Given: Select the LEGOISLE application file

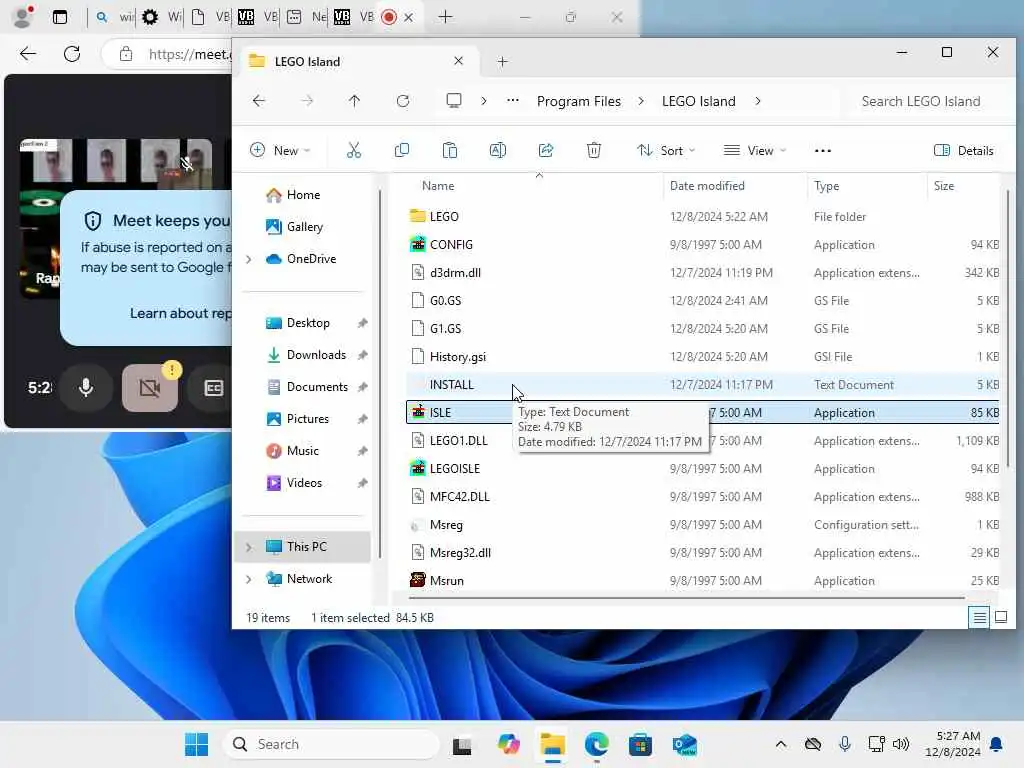Looking at the screenshot, I should click(702, 468).
